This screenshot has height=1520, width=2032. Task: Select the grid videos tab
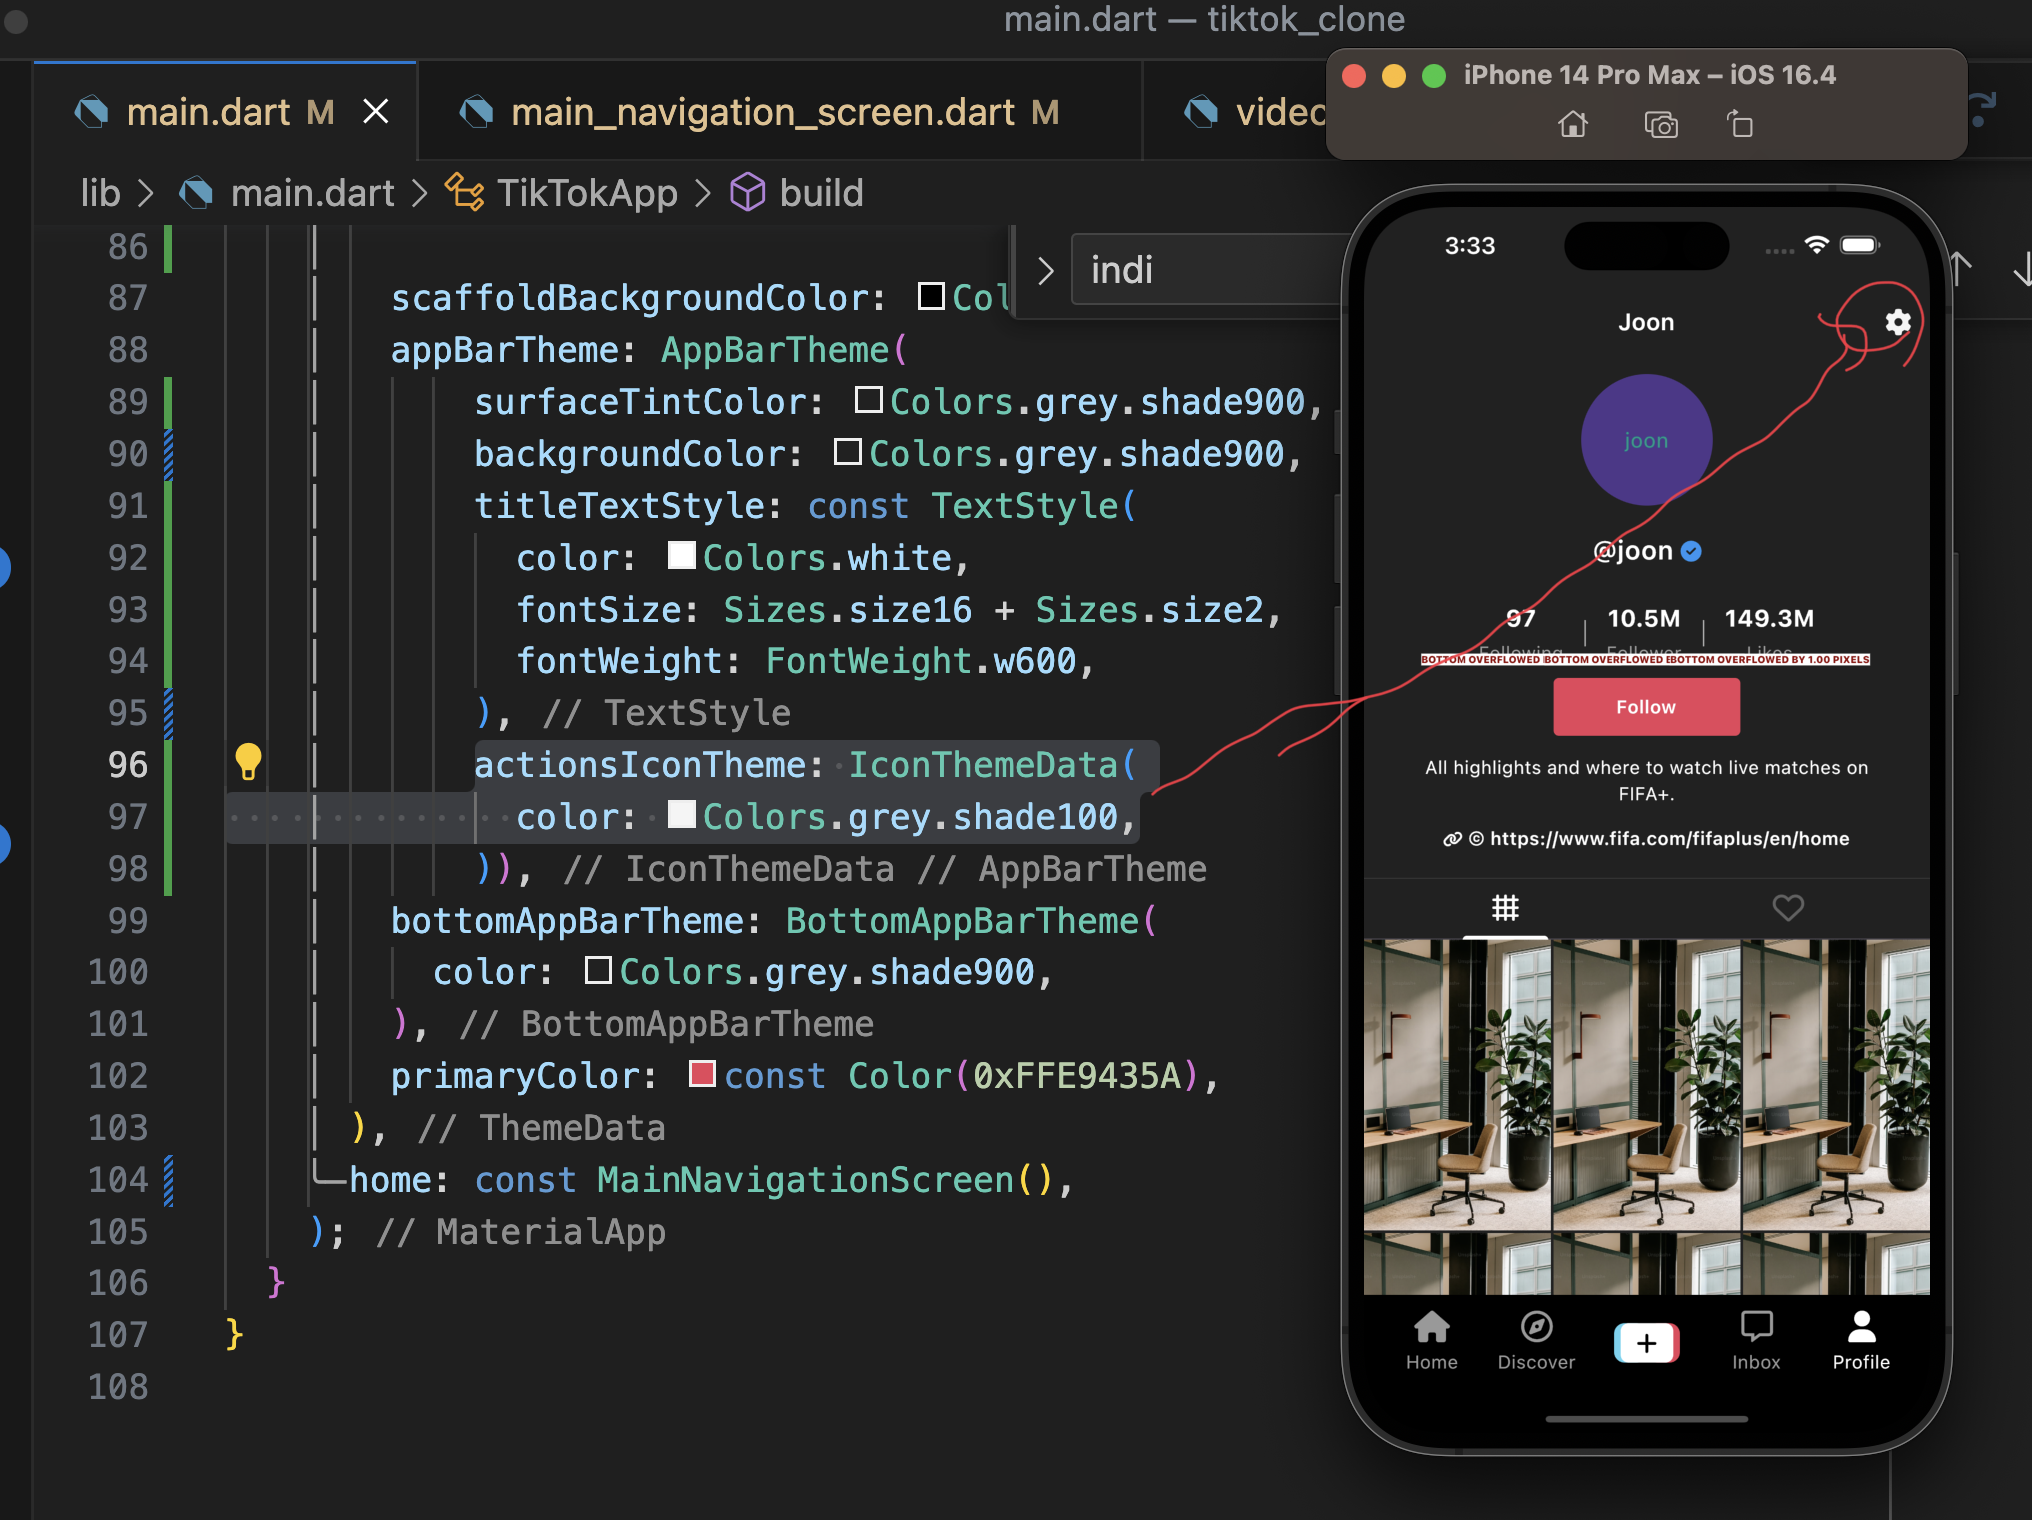(x=1505, y=907)
